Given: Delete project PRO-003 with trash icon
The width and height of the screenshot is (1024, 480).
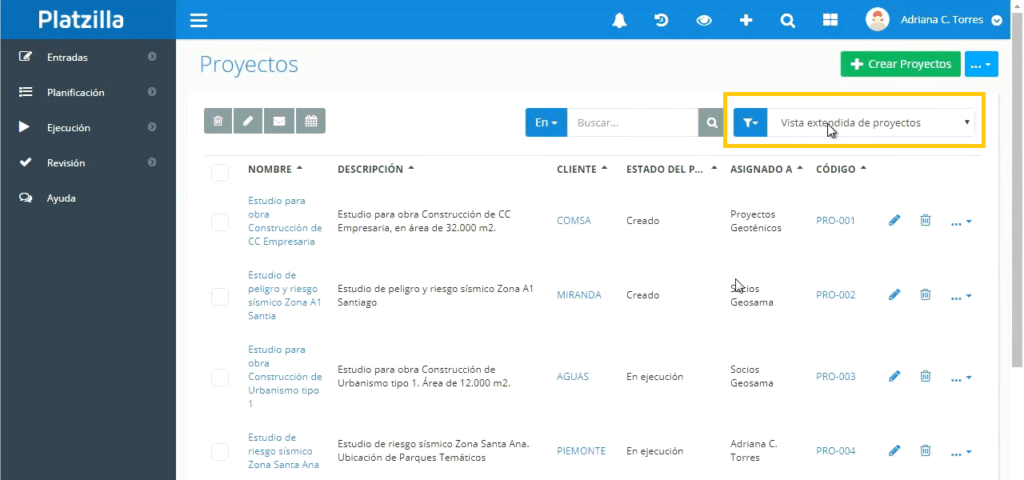Looking at the screenshot, I should (x=925, y=376).
